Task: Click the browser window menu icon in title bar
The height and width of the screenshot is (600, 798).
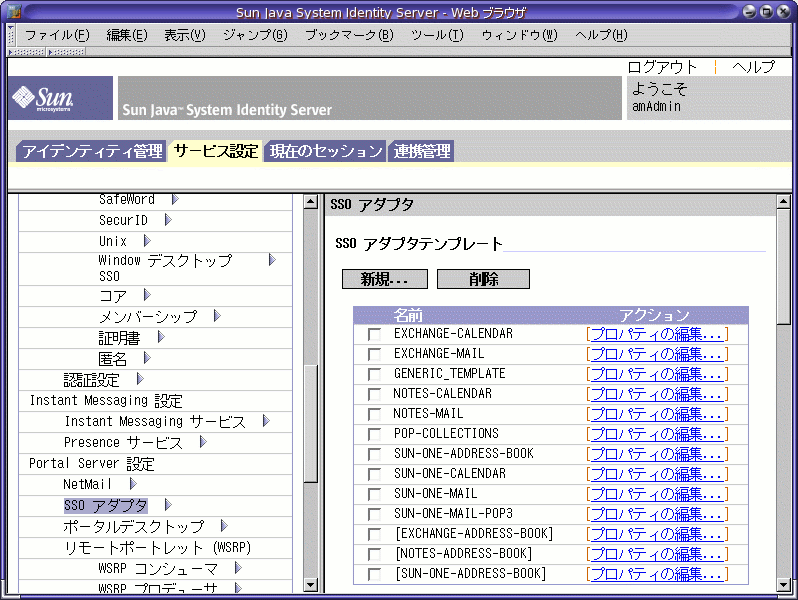Action: [14, 11]
